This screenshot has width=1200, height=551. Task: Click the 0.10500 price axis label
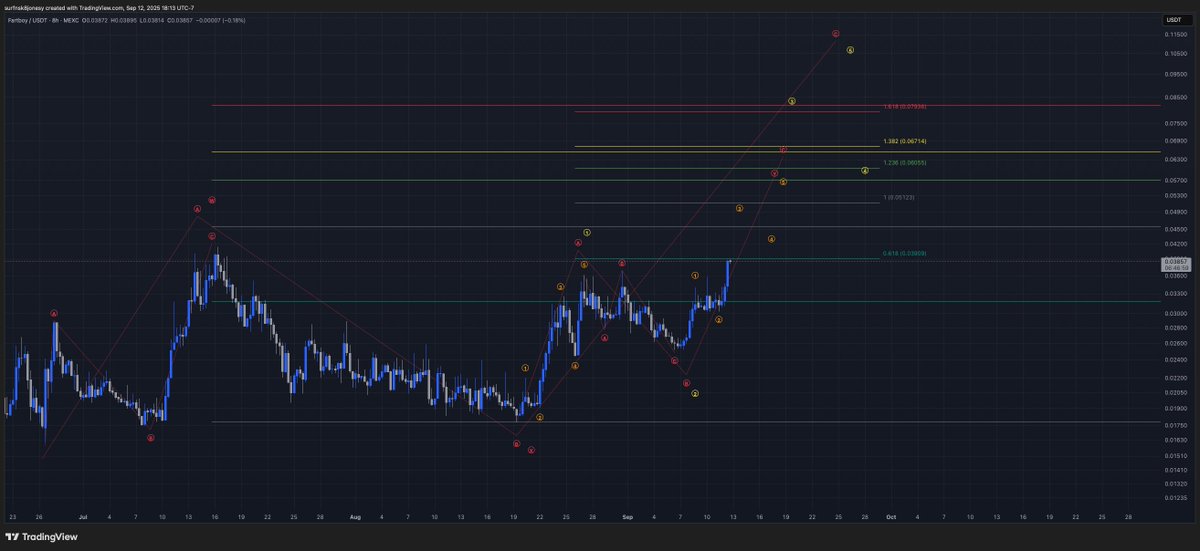[x=1174, y=54]
